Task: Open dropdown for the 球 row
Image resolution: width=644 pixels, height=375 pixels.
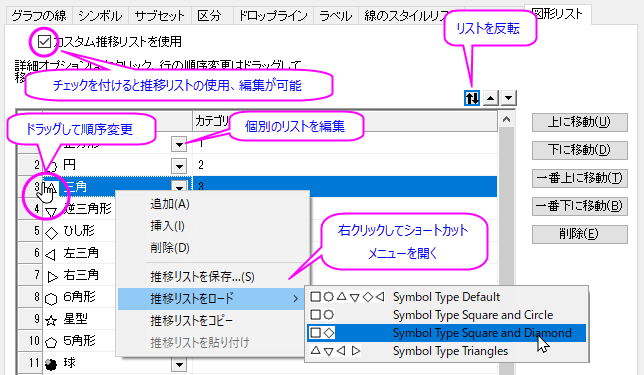Action: coord(179,364)
